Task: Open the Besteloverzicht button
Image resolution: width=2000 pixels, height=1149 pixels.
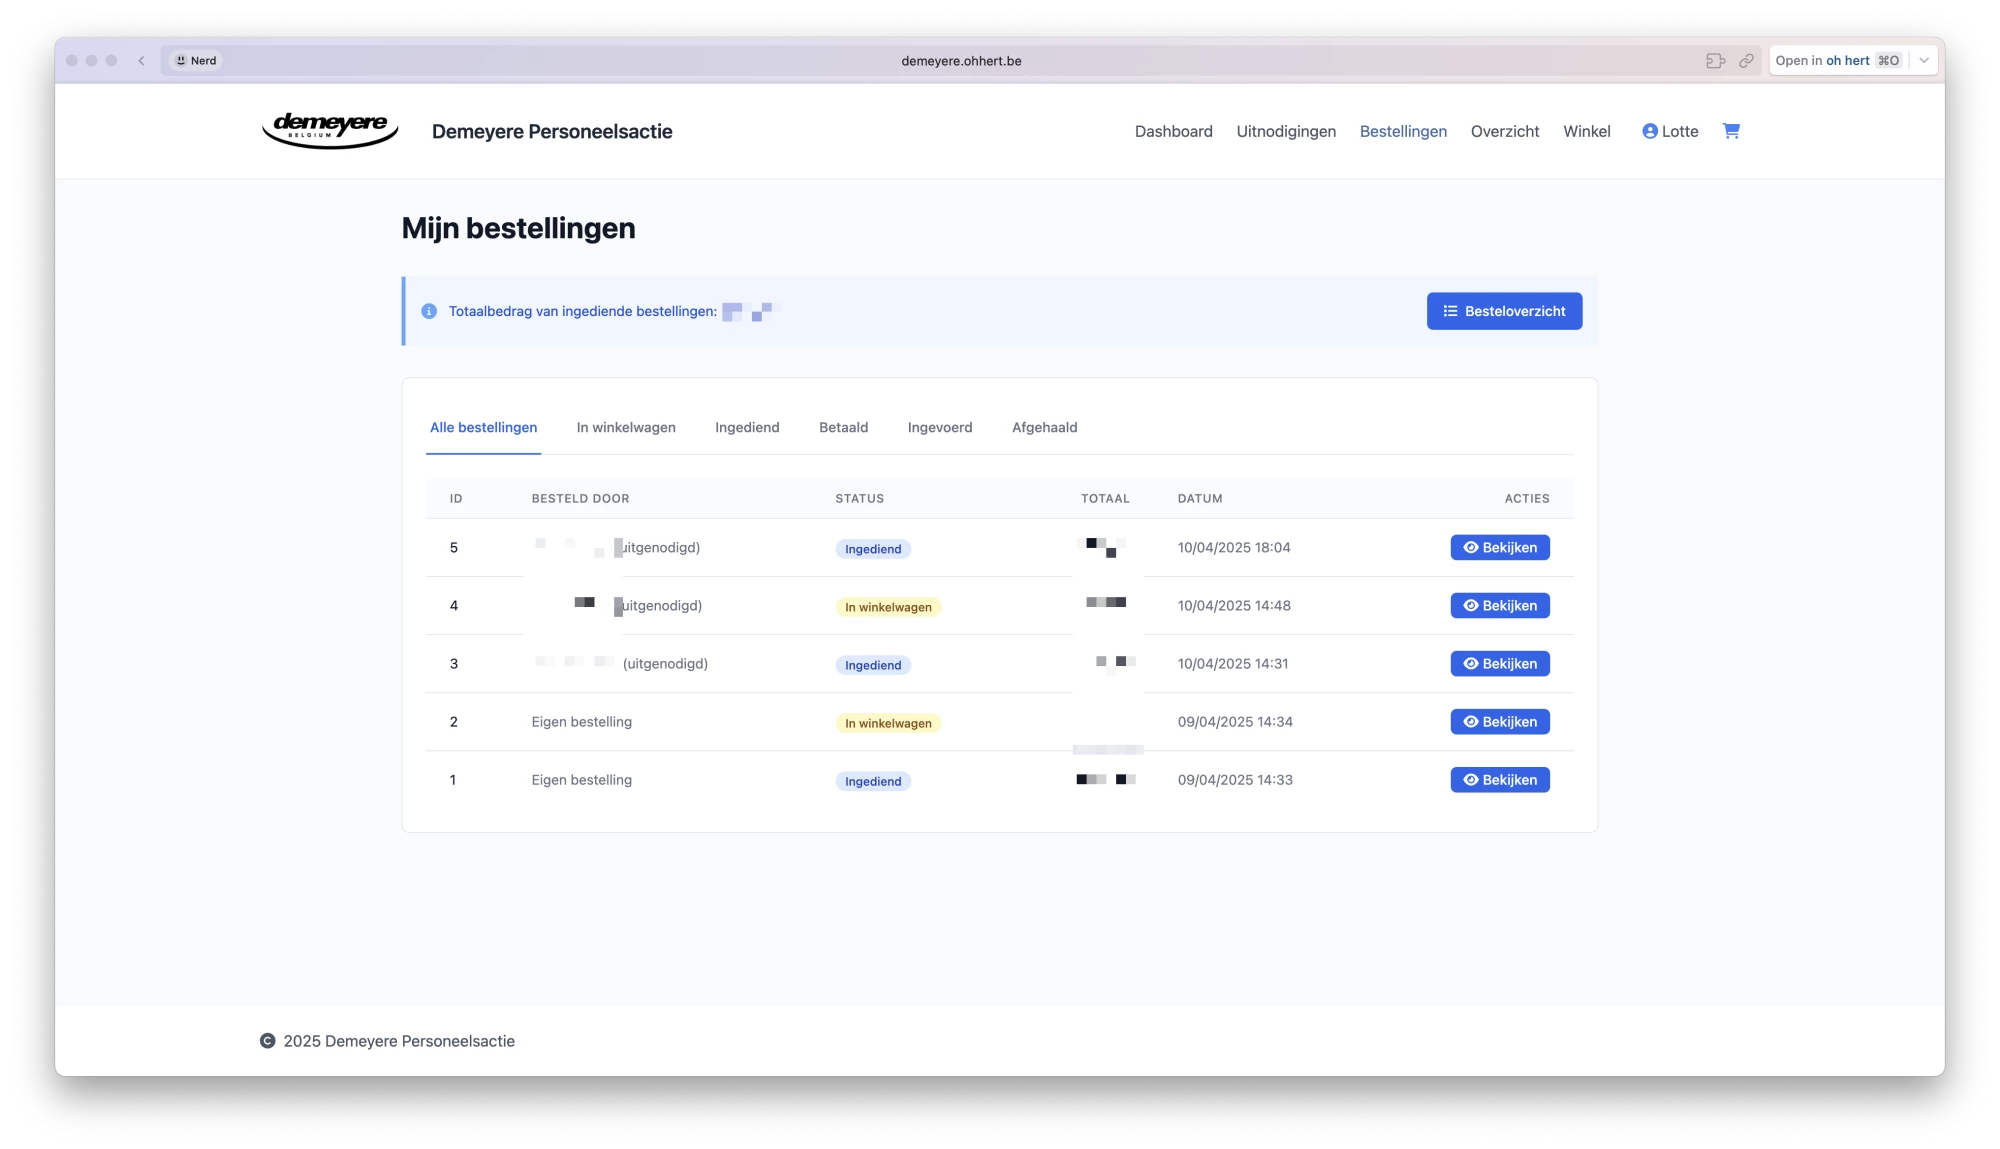Action: tap(1504, 311)
